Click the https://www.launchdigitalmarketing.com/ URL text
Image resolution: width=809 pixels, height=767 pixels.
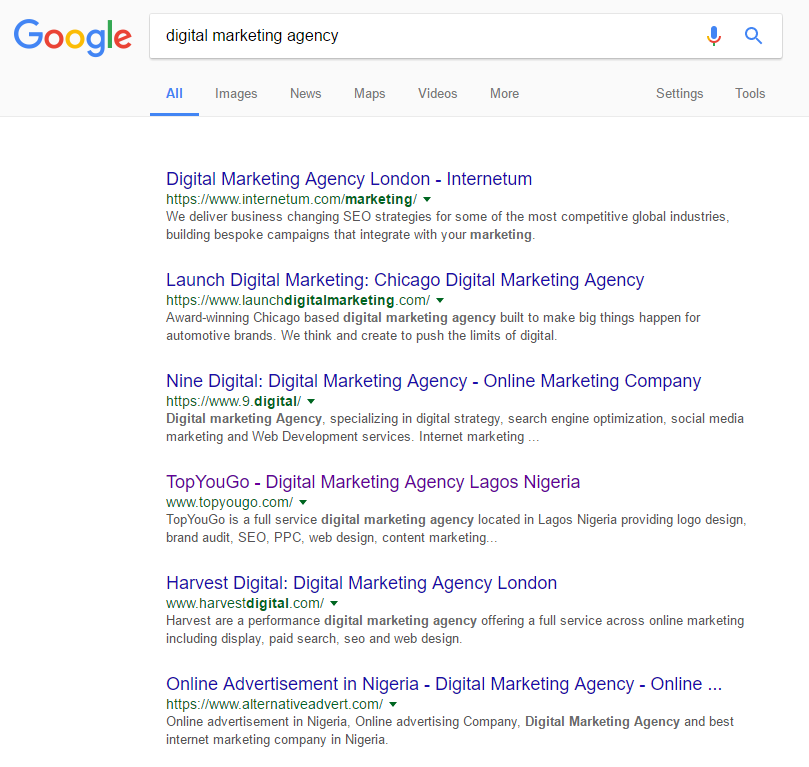pyautogui.click(x=298, y=300)
